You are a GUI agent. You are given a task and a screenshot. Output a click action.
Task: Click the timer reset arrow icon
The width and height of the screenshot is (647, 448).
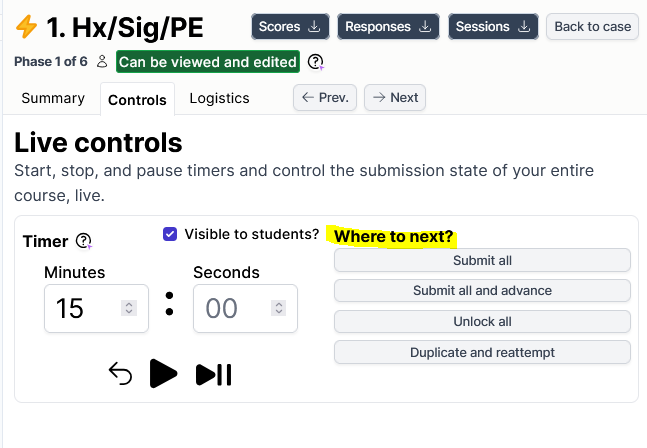click(x=120, y=374)
